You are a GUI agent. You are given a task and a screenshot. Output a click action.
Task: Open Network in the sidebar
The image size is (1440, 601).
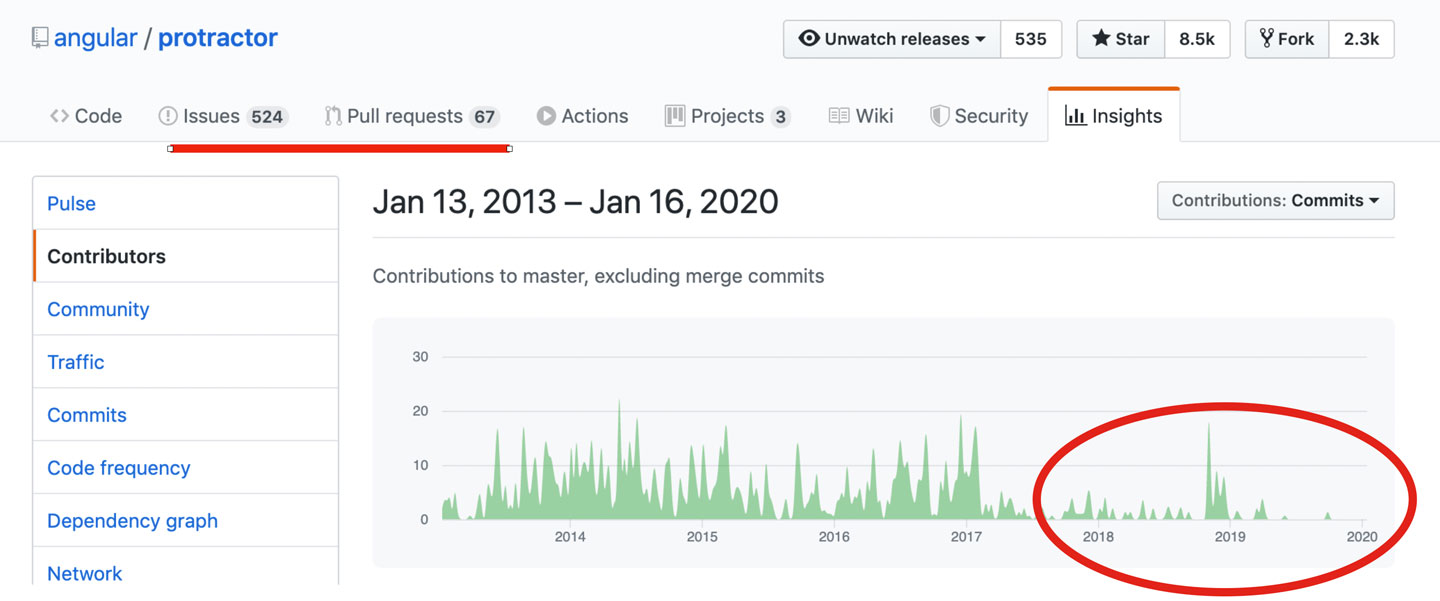(186, 573)
